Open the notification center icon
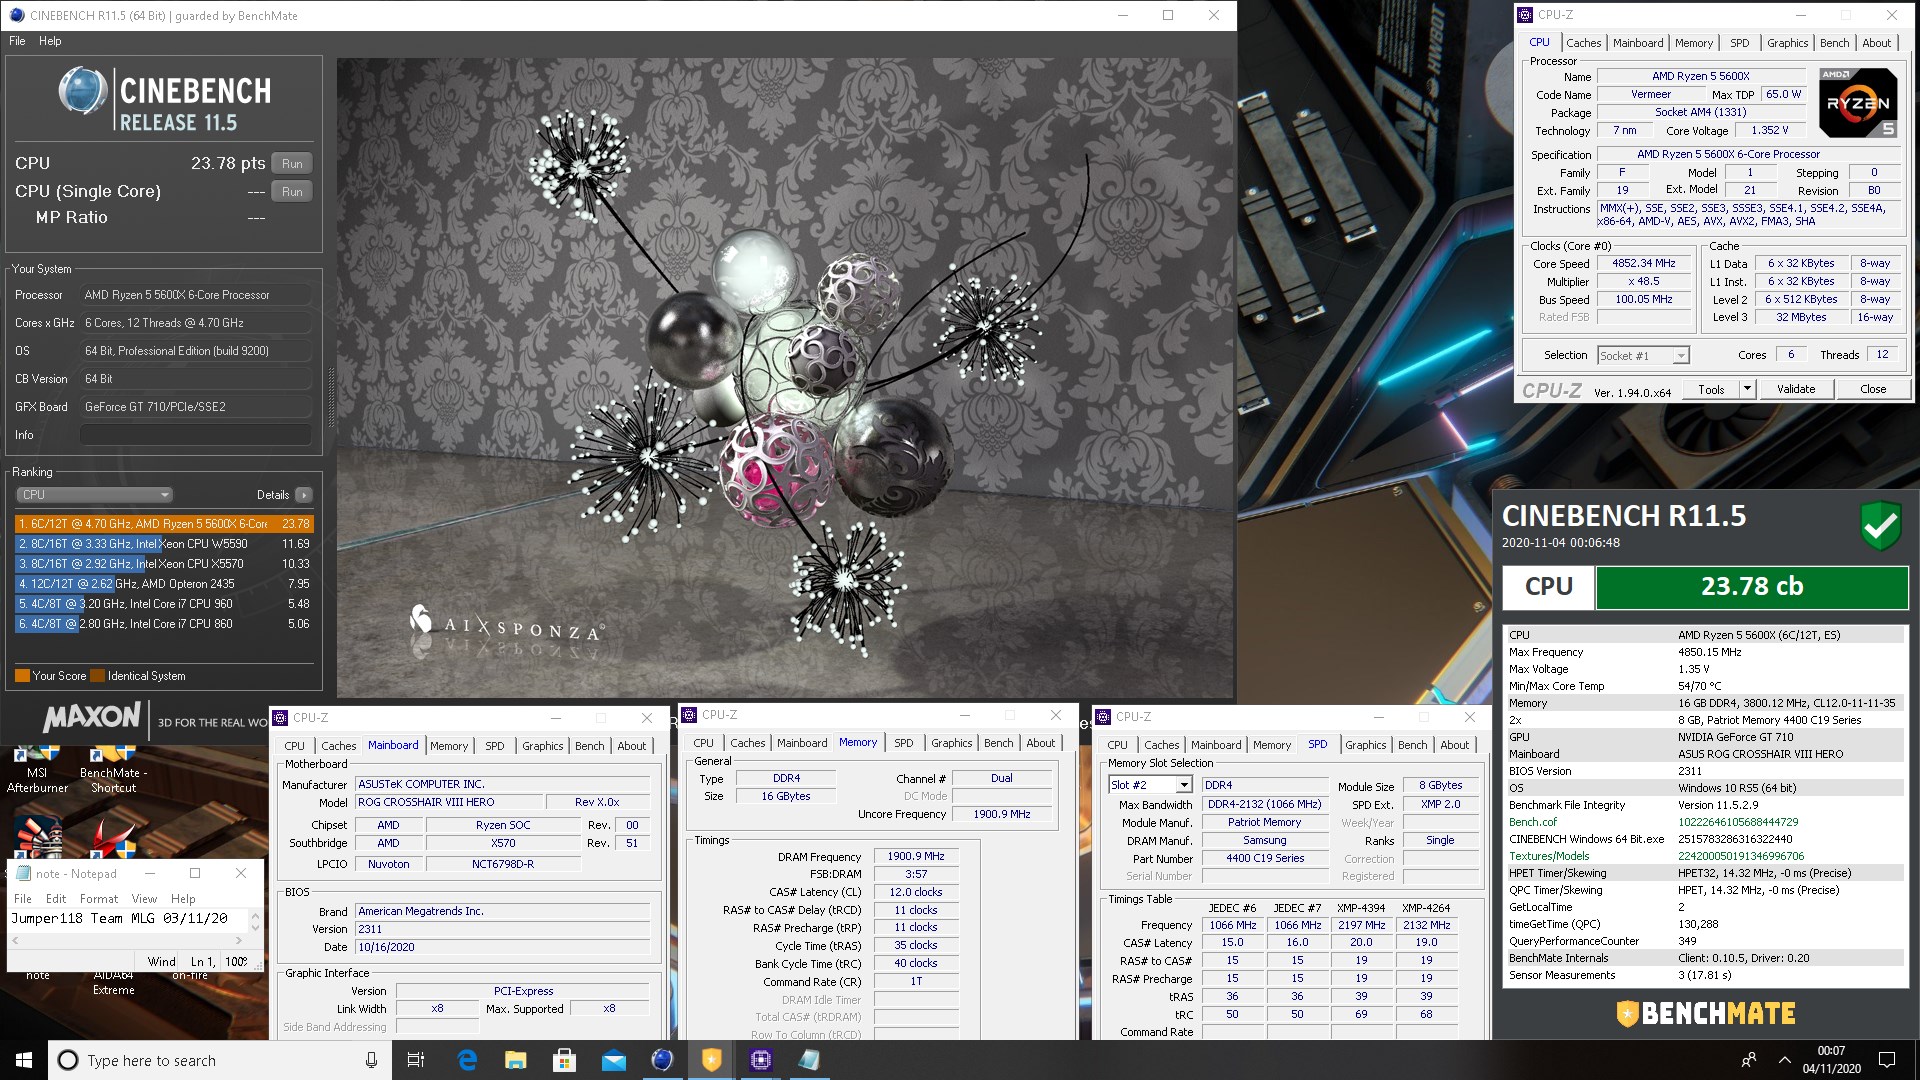 coord(1887,1060)
